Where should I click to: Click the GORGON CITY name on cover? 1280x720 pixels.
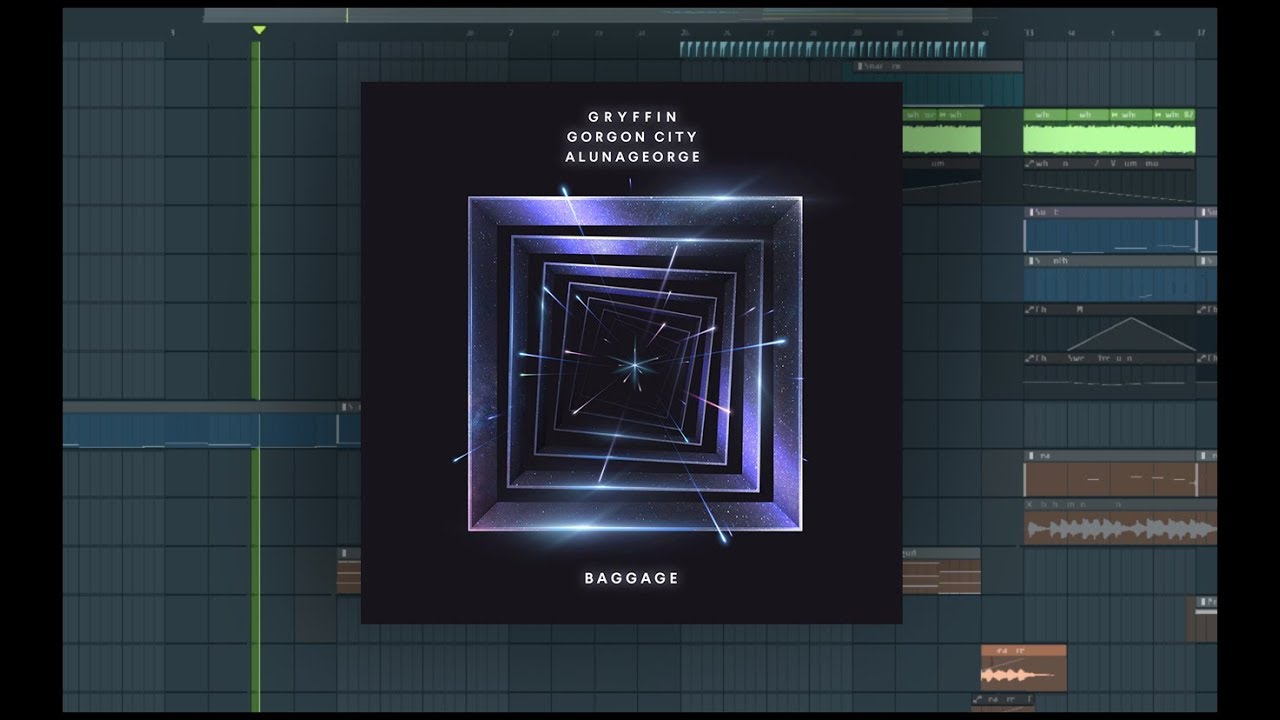(631, 137)
